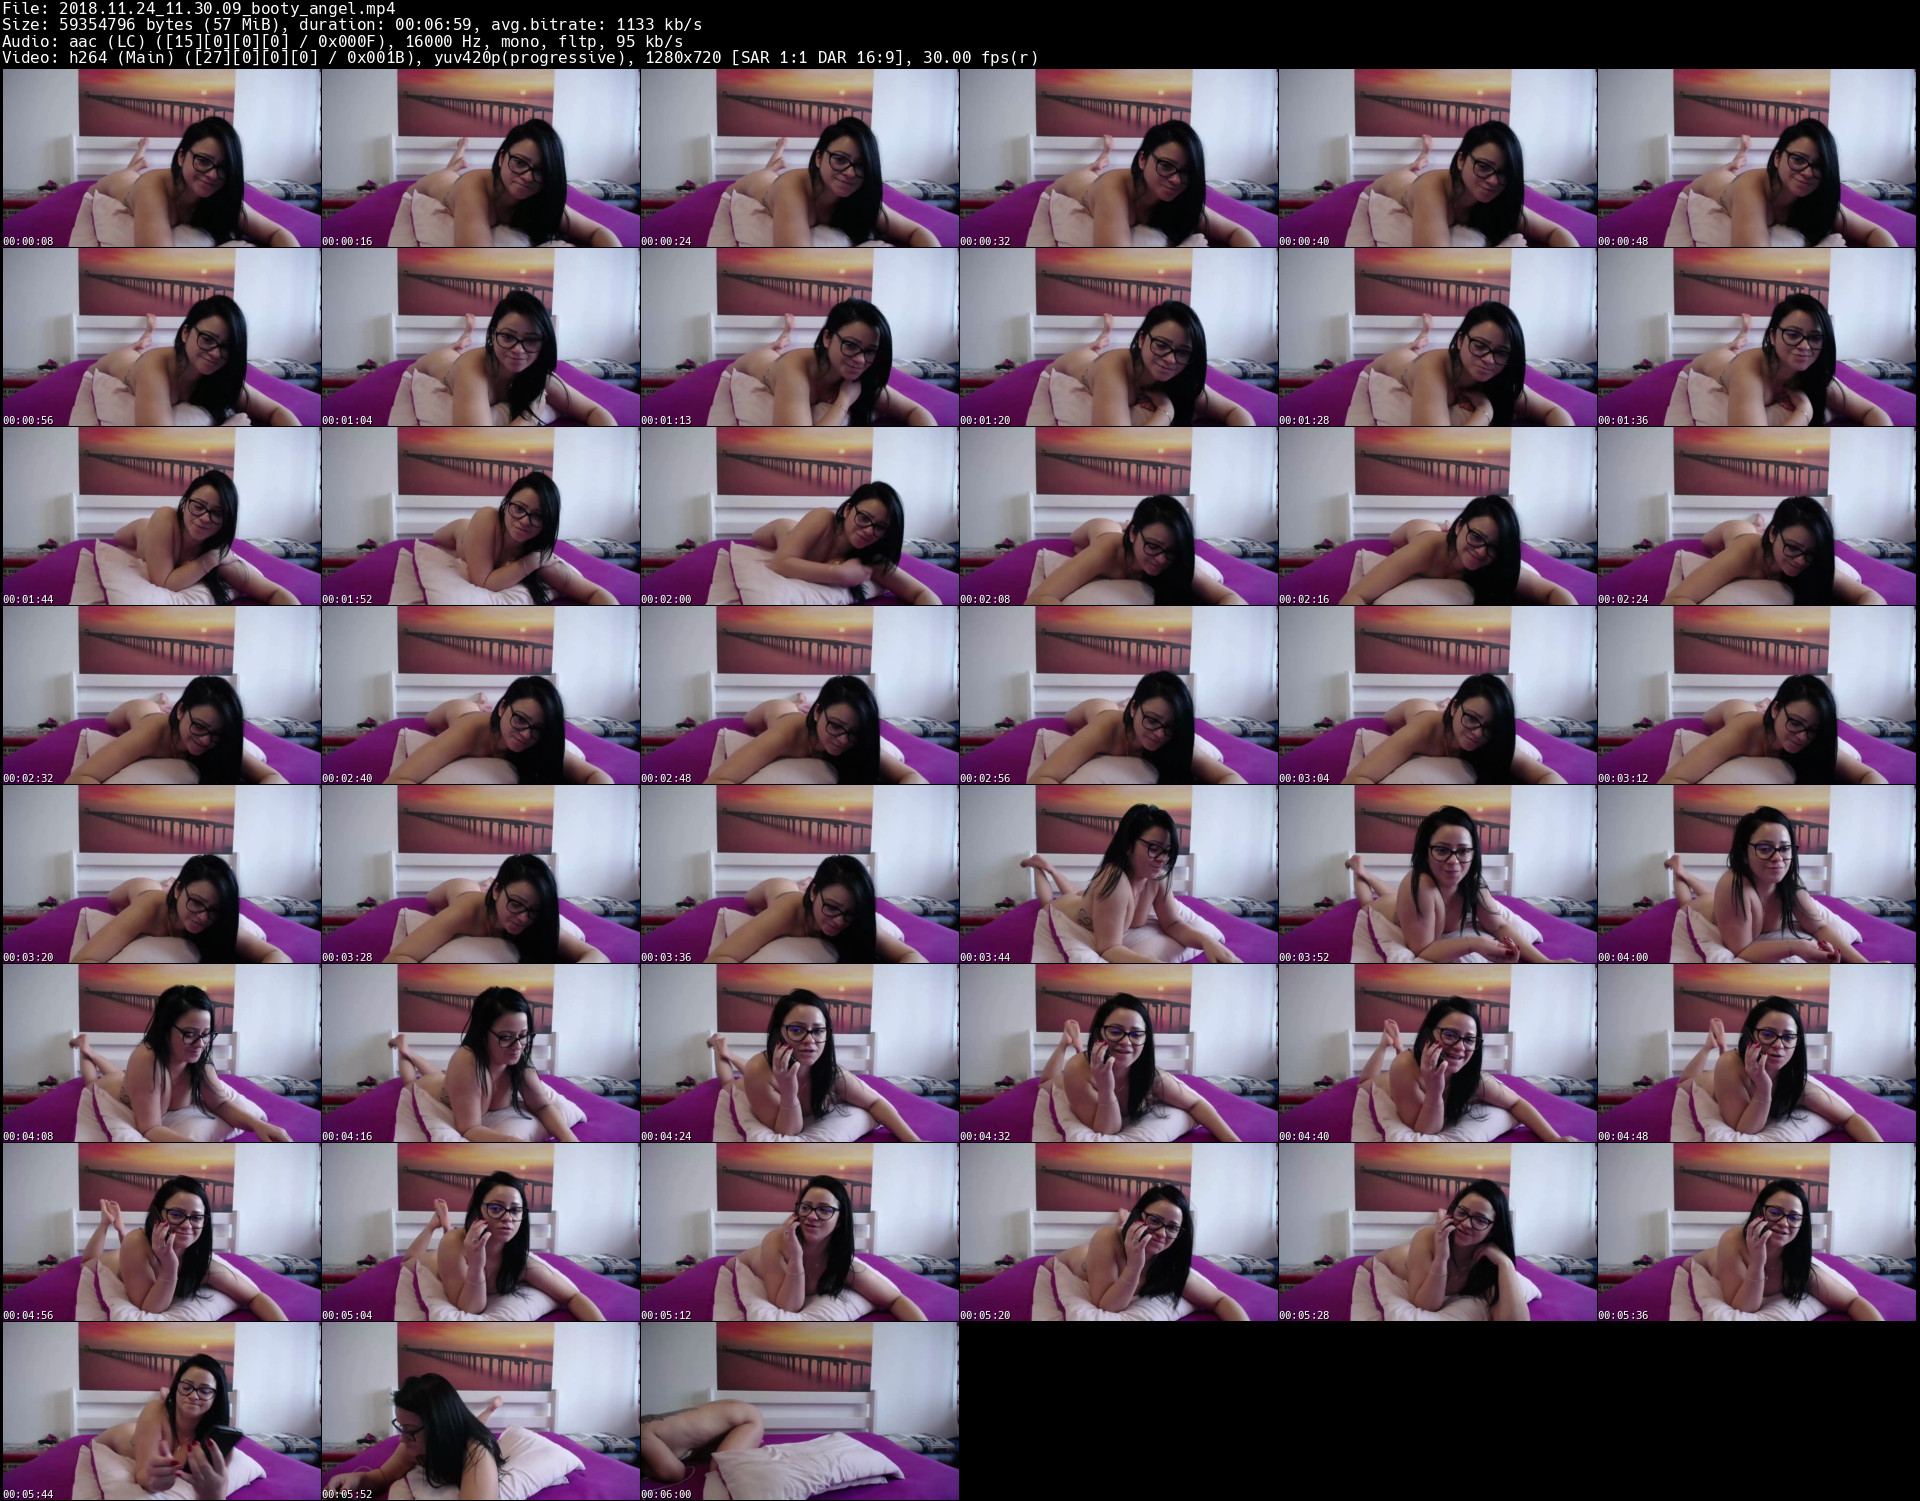The height and width of the screenshot is (1501, 1920).
Task: Click the 00:05:52 frame in last row
Action: [480, 1411]
